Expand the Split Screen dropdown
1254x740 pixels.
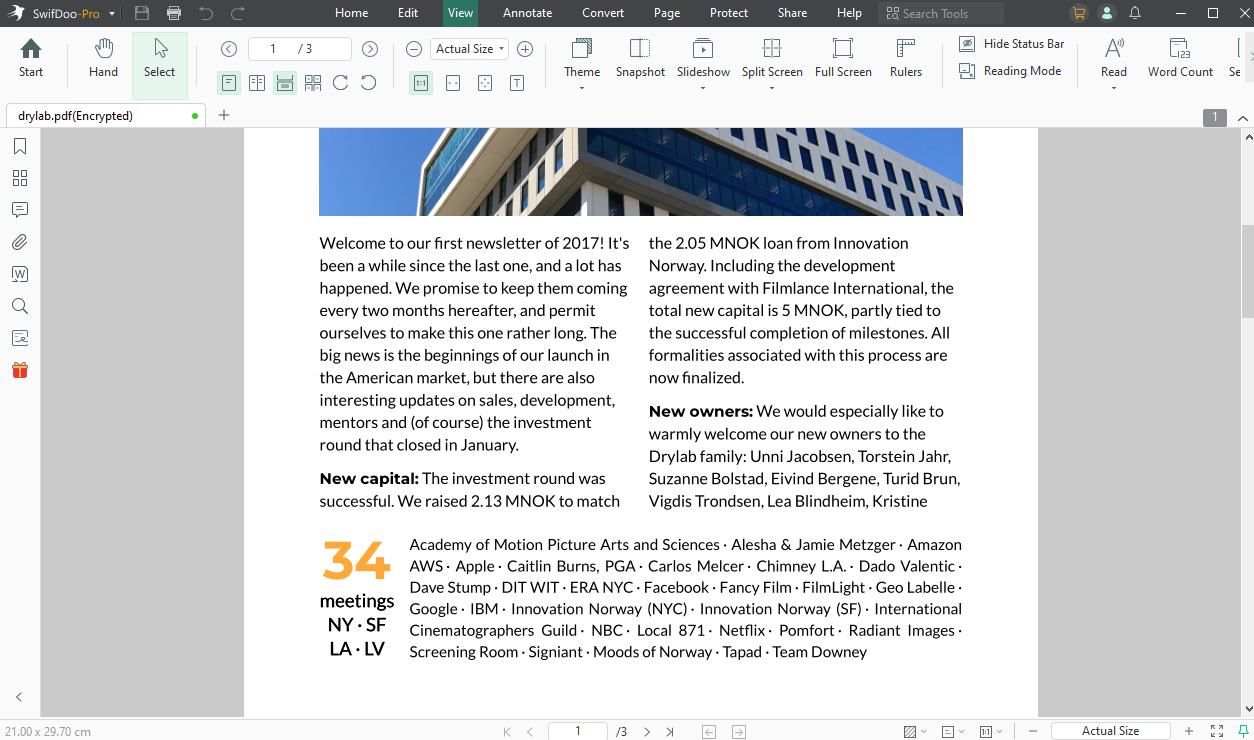click(772, 88)
